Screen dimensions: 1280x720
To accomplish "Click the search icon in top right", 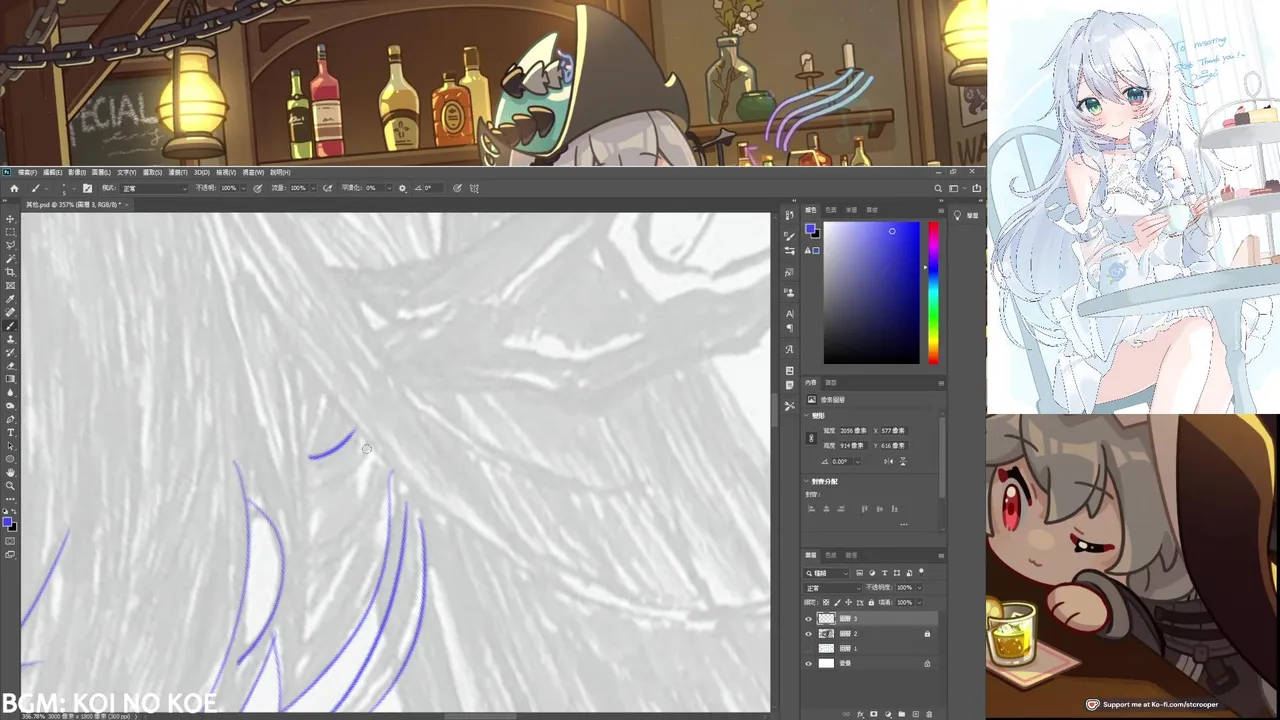I will (938, 188).
